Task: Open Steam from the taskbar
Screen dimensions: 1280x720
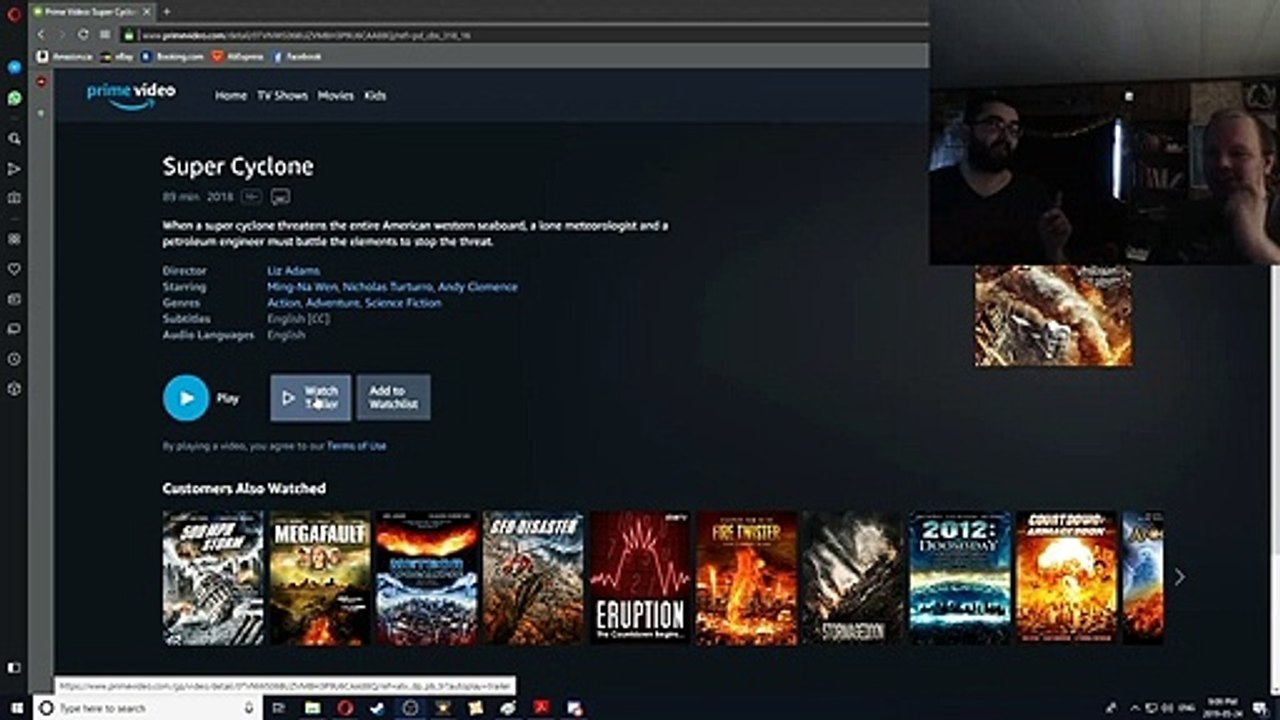Action: click(377, 708)
